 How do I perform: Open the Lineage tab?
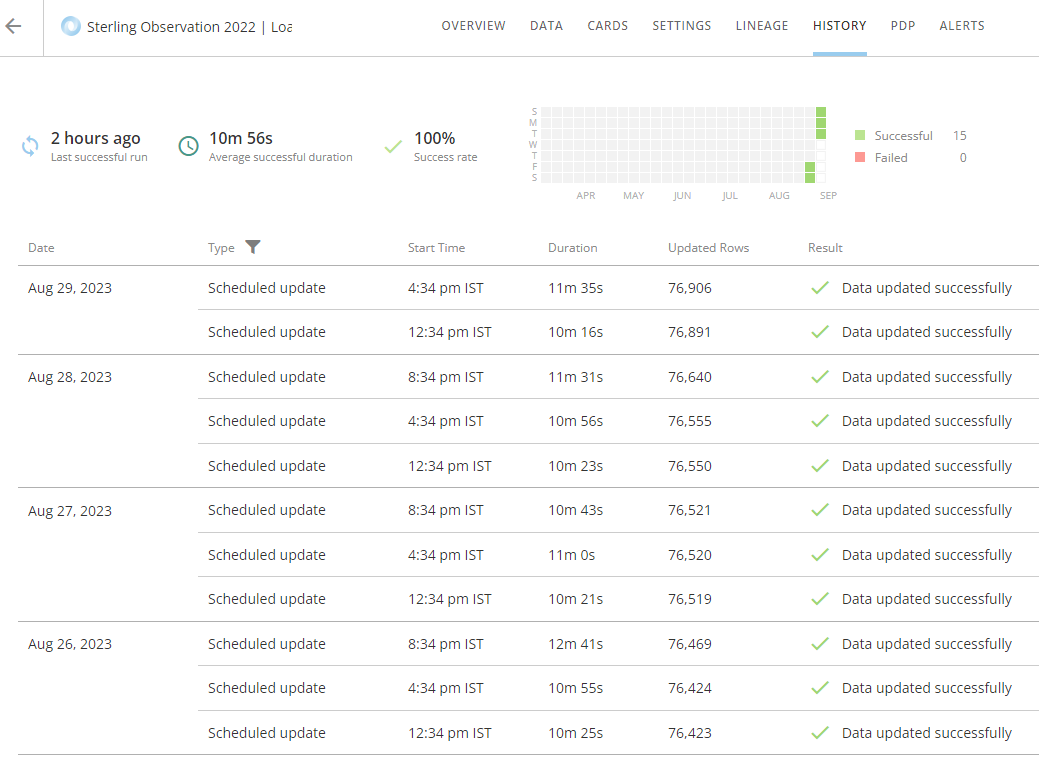(762, 26)
